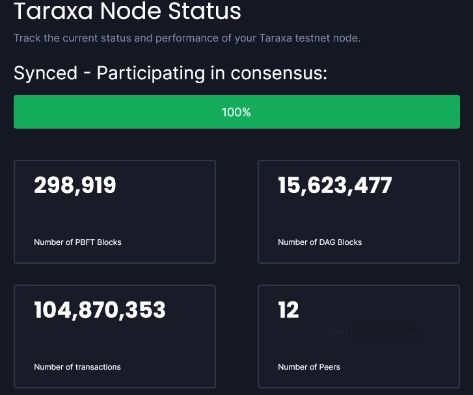The image size is (473, 395).
Task: Click the Number of Peers label
Action: pyautogui.click(x=309, y=367)
